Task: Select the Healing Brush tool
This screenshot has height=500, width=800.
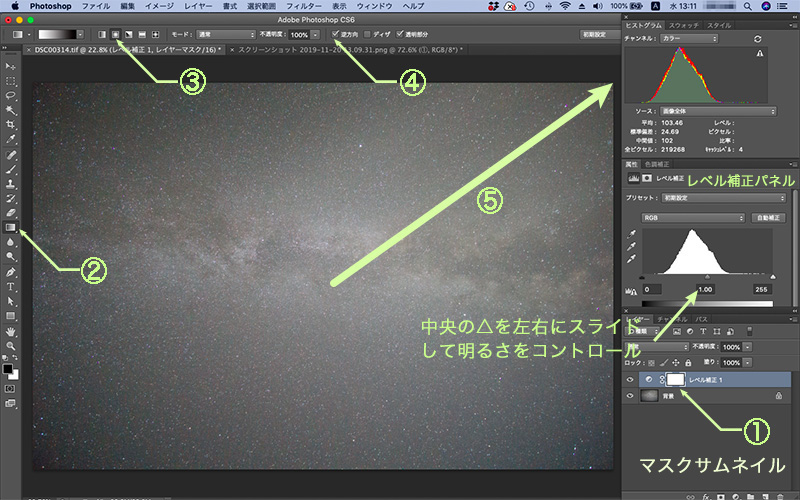Action: (x=10, y=155)
